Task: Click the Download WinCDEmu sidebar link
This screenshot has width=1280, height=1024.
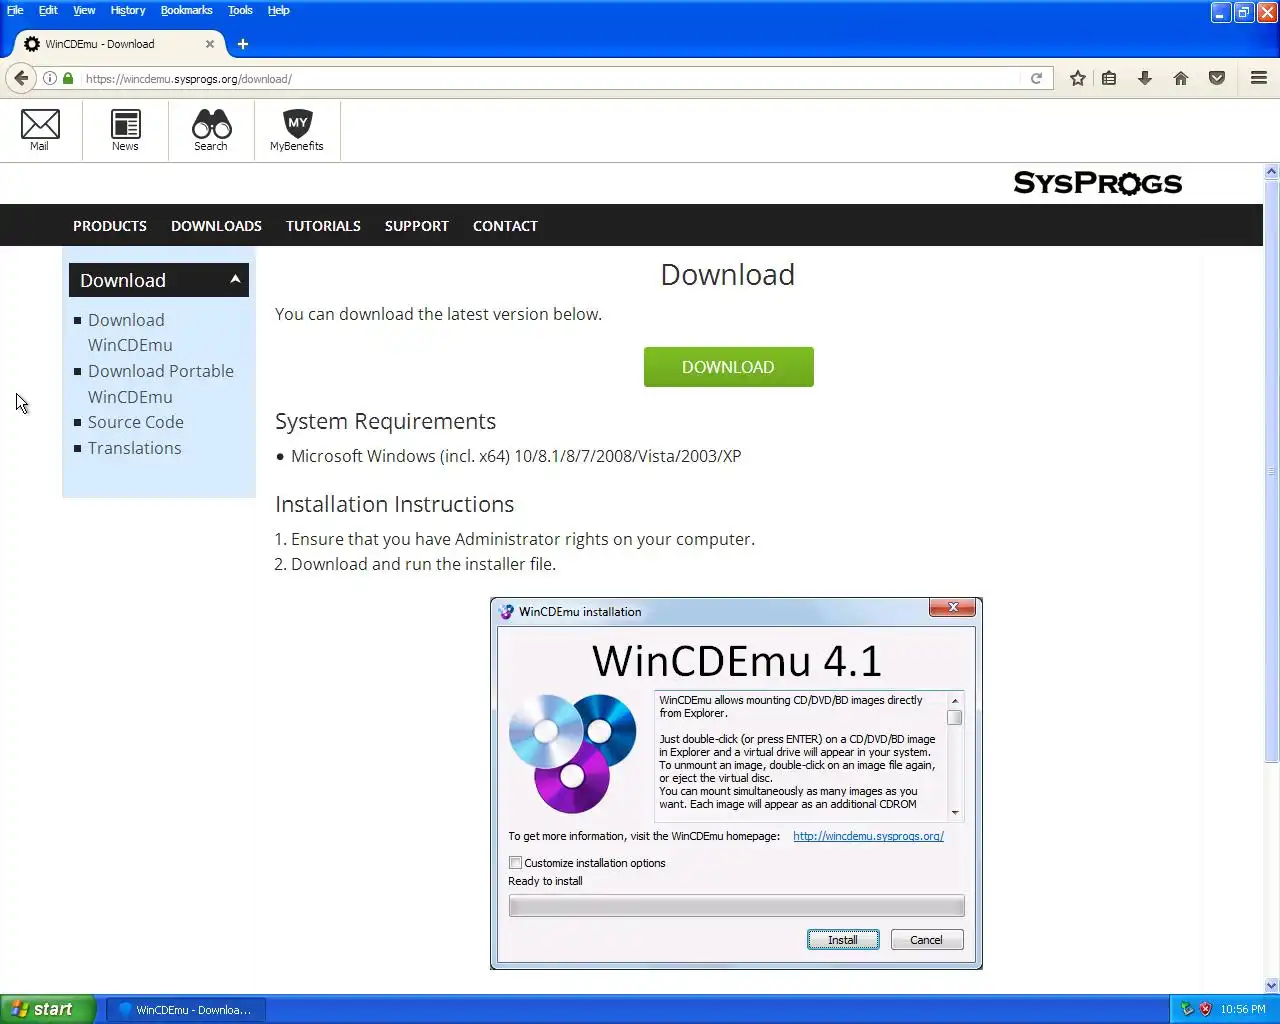Action: 130,332
